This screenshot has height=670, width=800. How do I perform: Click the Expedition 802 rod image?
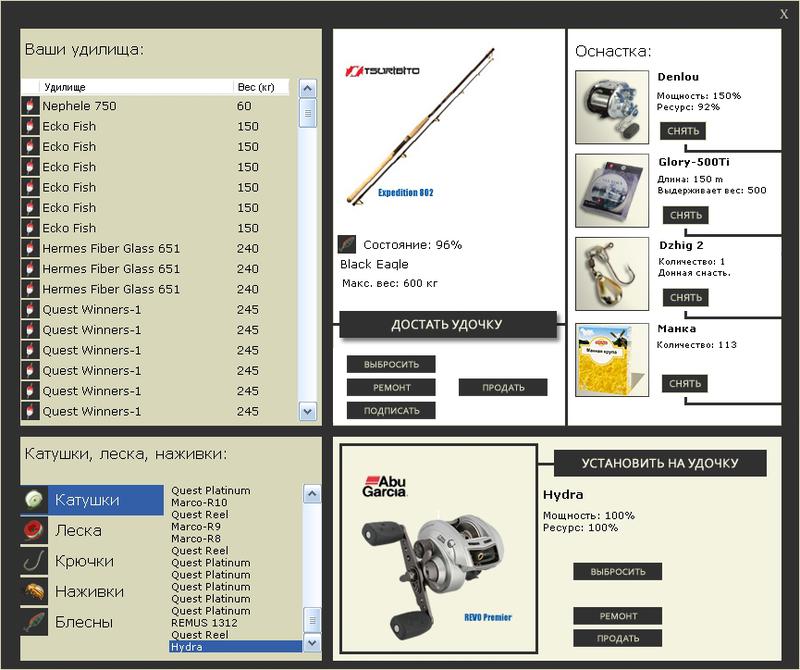pos(420,126)
